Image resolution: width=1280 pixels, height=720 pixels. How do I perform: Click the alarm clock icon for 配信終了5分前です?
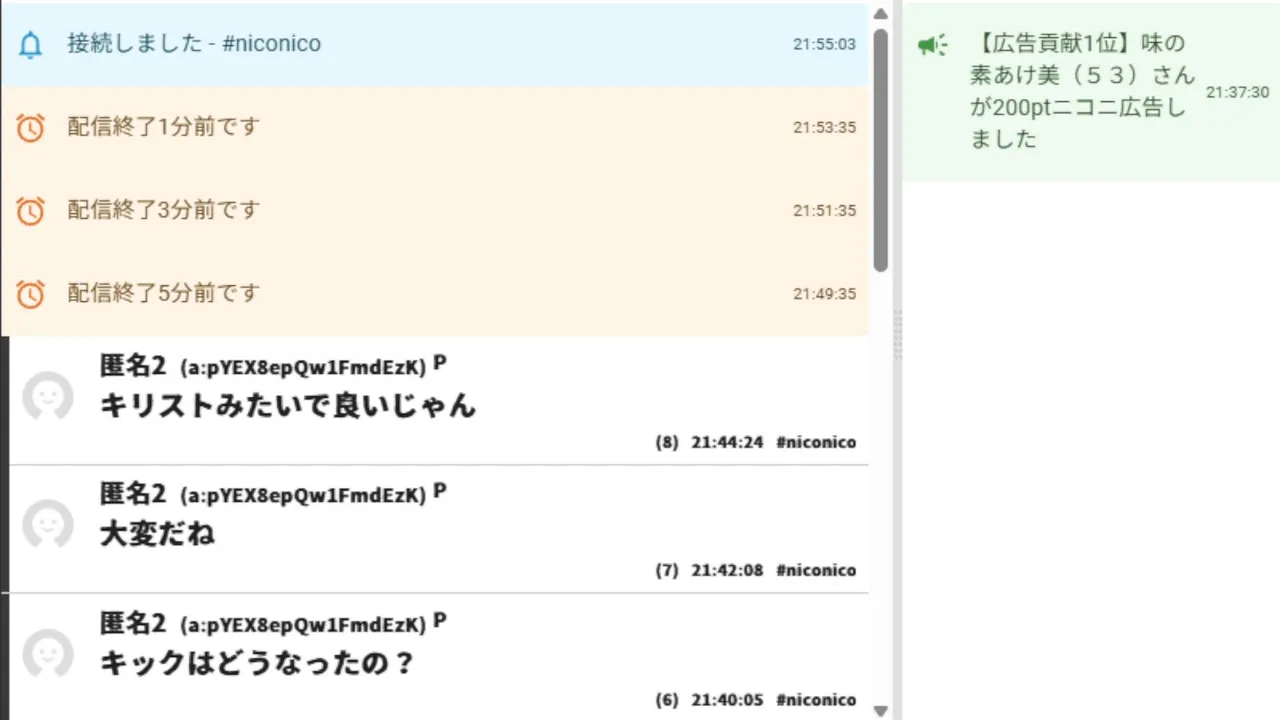click(31, 294)
